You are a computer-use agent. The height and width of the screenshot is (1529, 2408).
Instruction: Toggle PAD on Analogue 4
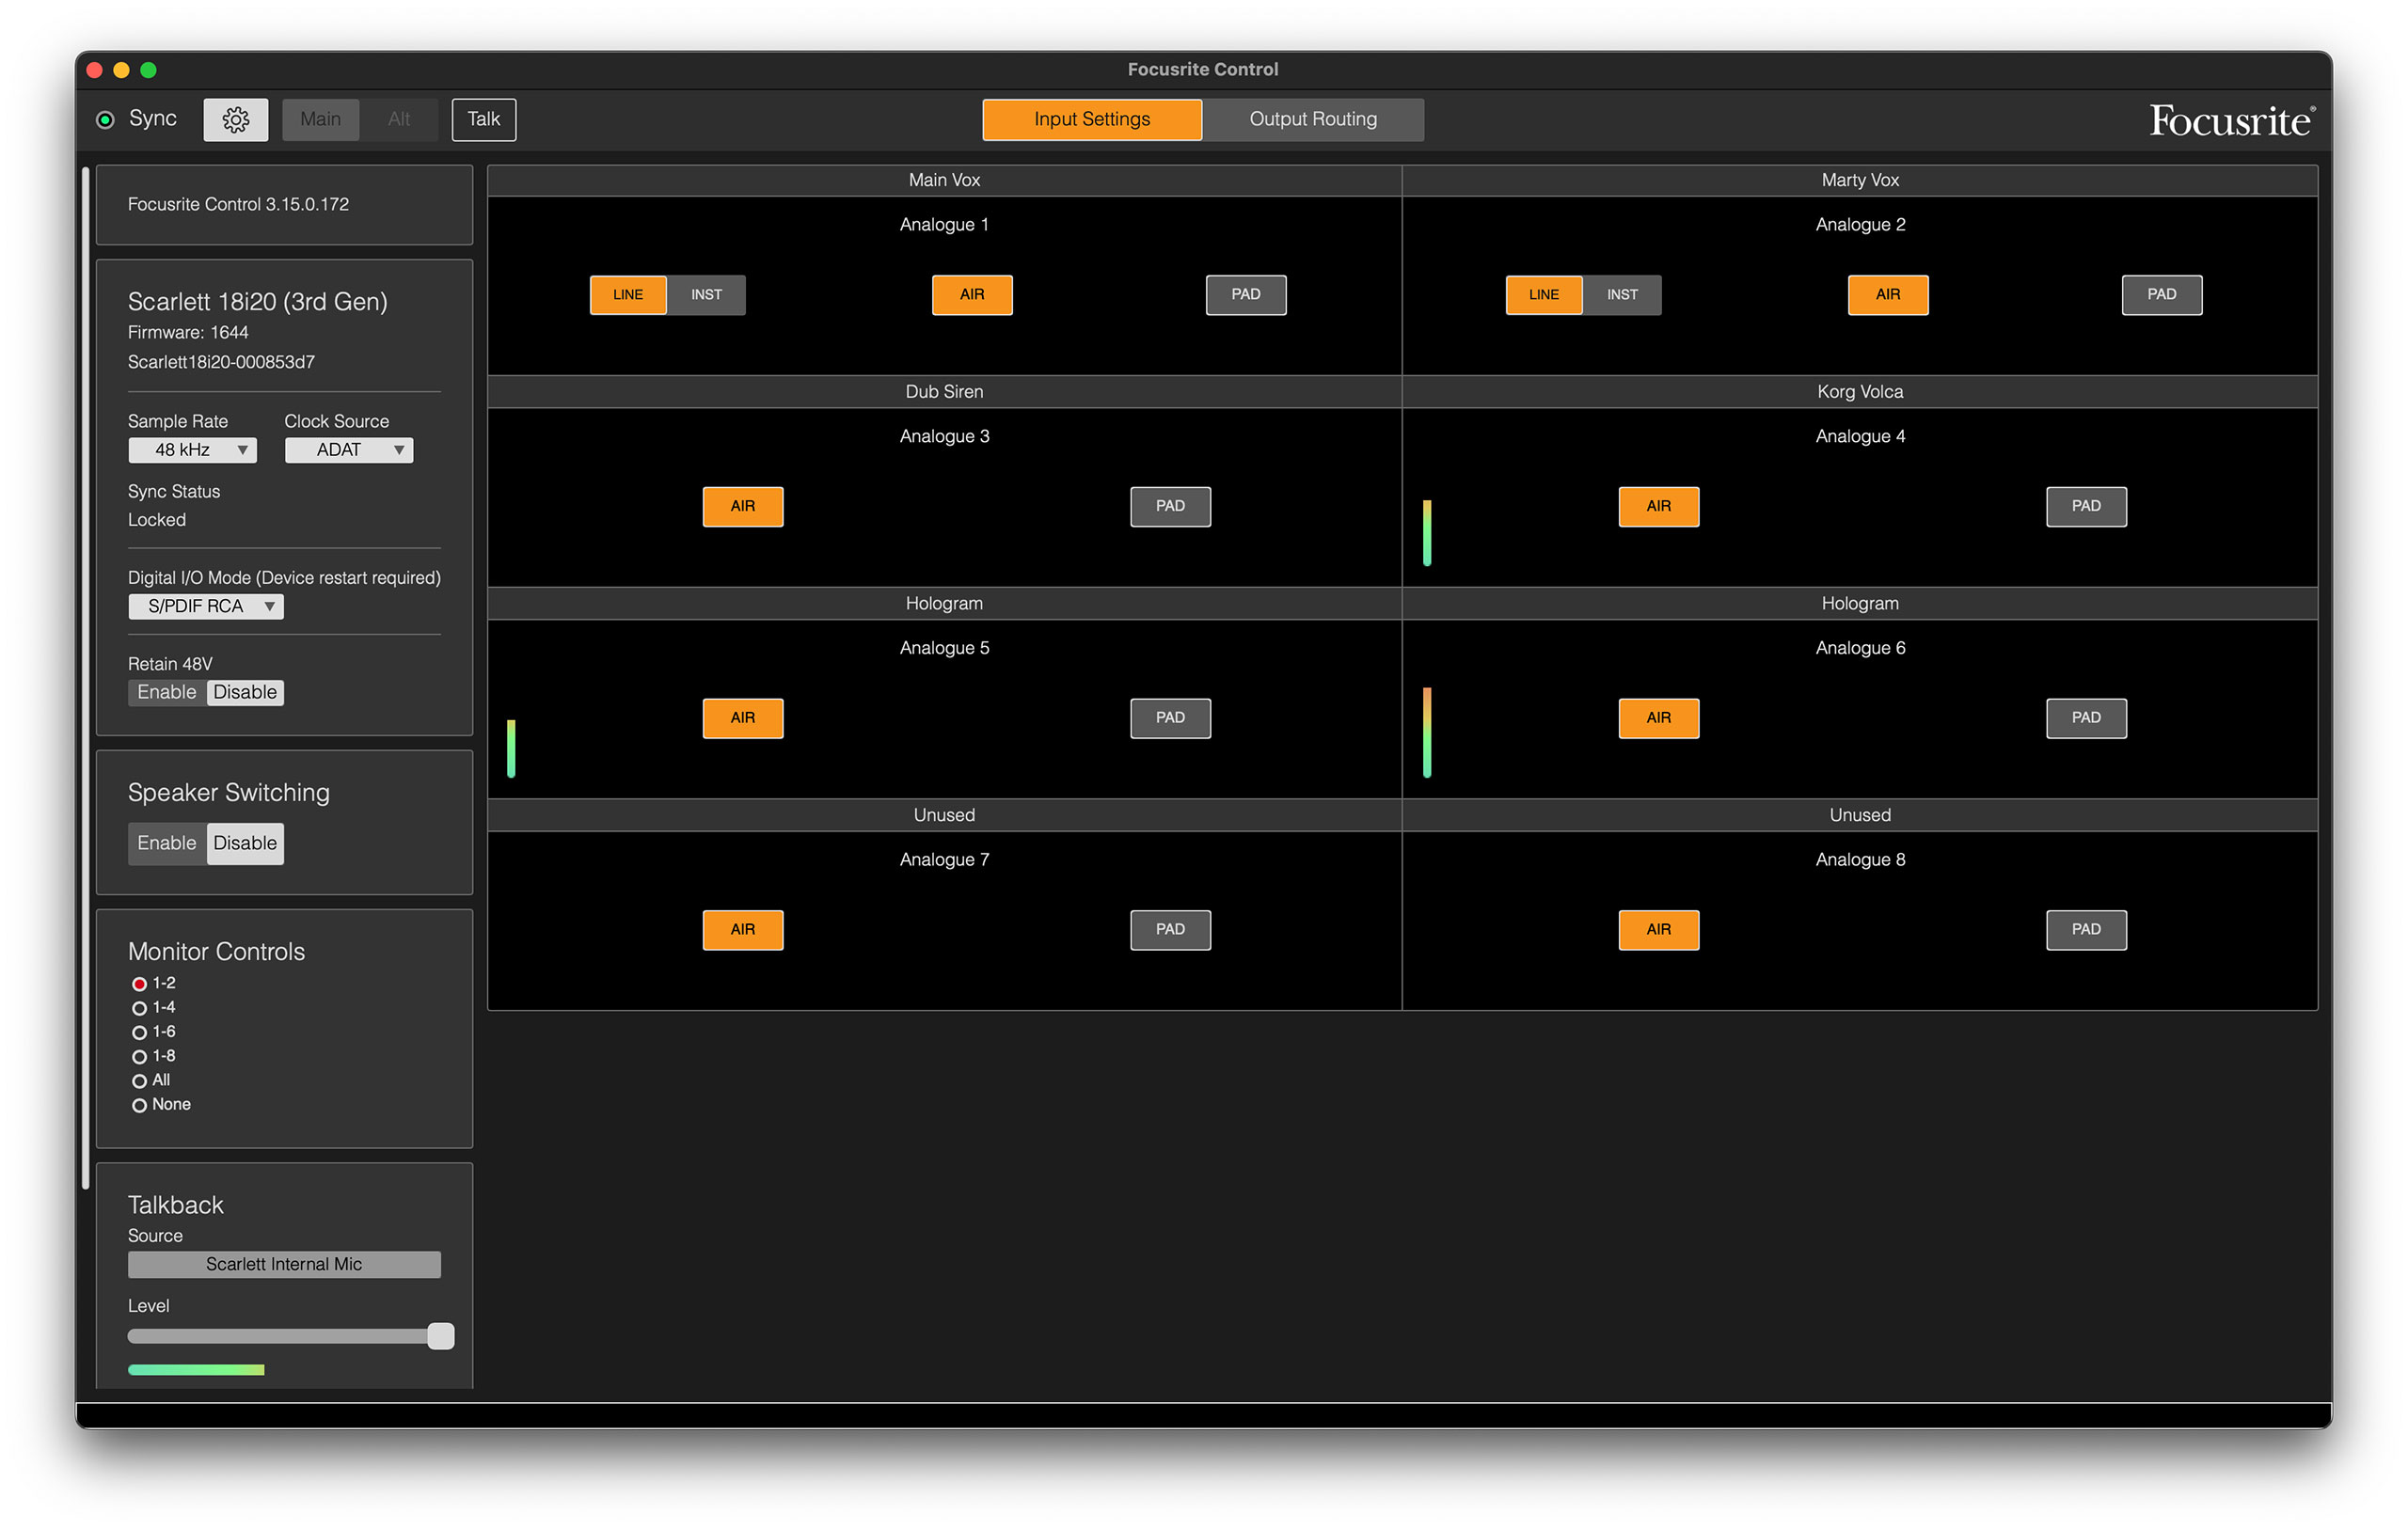coord(2087,507)
